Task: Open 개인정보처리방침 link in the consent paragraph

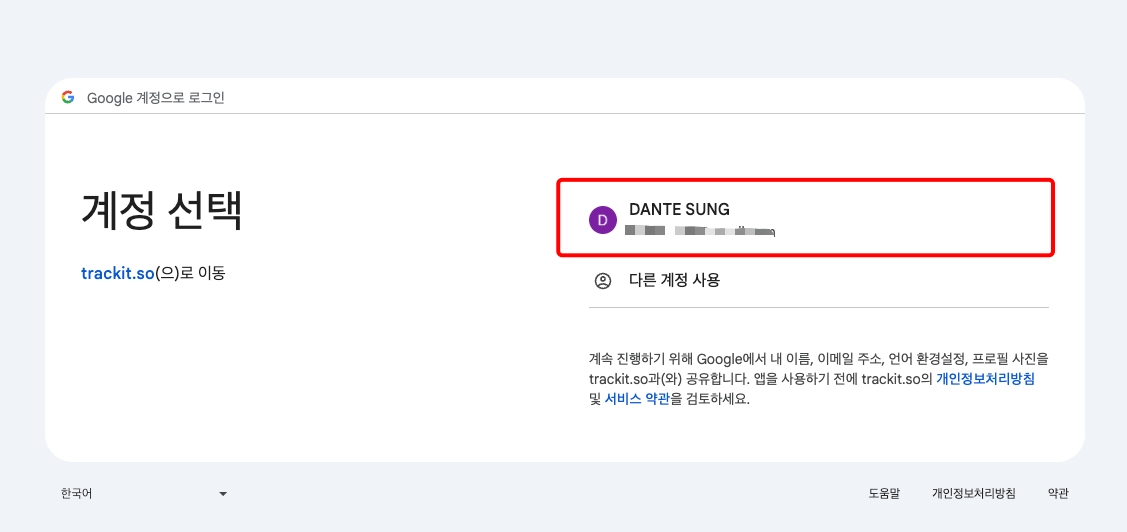Action: click(985, 379)
